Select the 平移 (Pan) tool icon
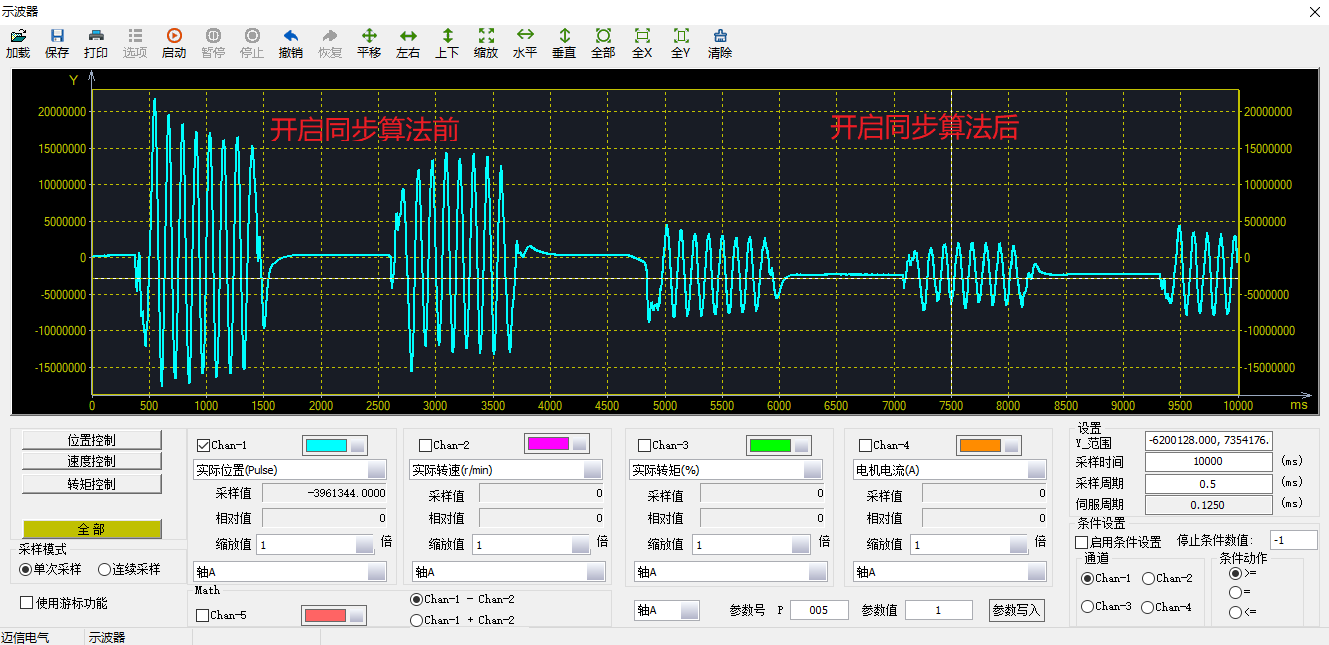This screenshot has width=1329, height=645. tap(369, 36)
